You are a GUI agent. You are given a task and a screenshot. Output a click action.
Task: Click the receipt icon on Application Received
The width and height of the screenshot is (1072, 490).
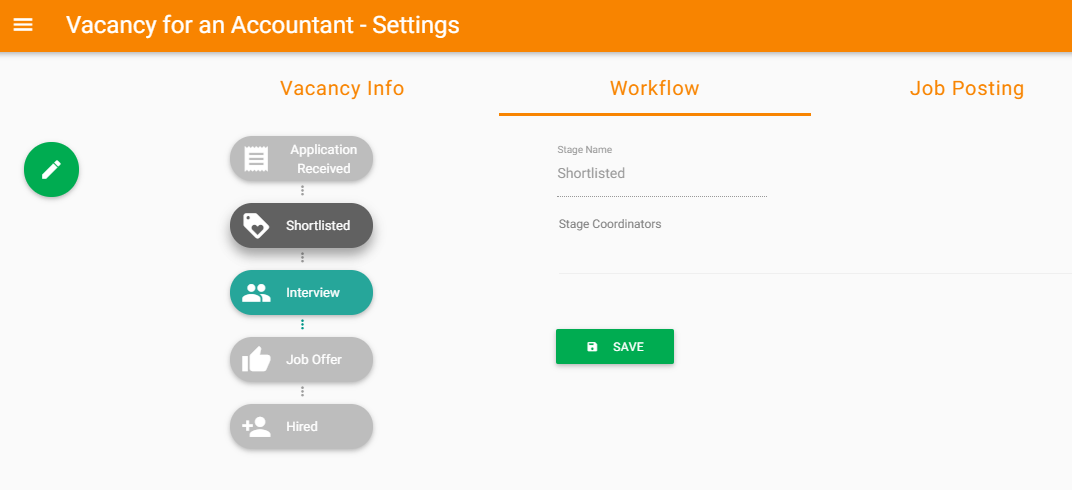pyautogui.click(x=256, y=159)
